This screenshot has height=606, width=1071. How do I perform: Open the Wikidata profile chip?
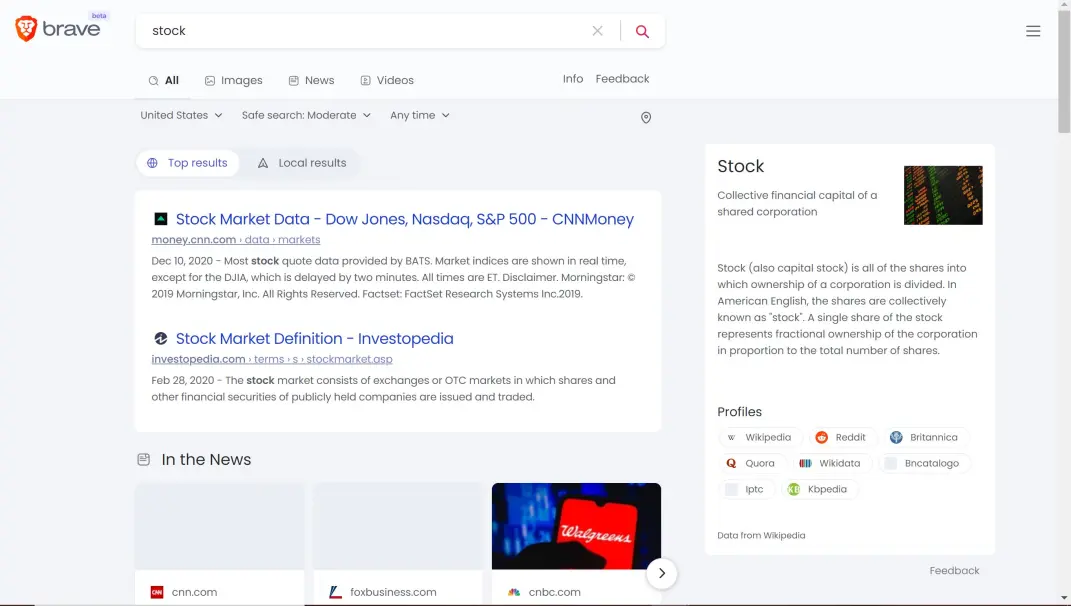(831, 463)
